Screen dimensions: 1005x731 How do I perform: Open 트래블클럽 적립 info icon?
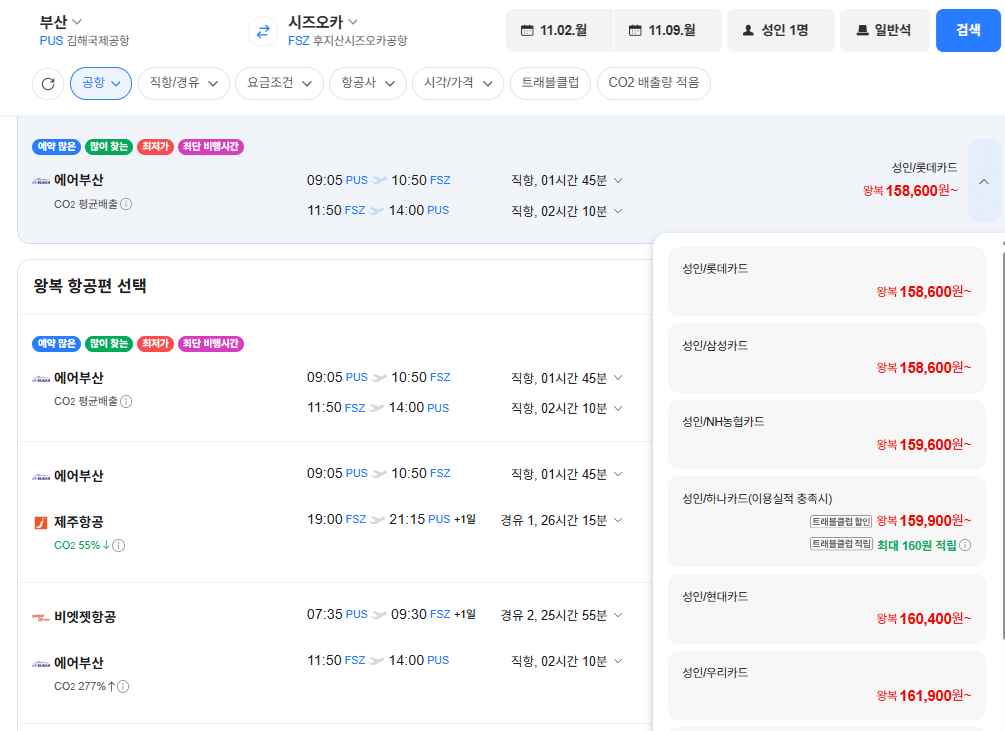[965, 545]
